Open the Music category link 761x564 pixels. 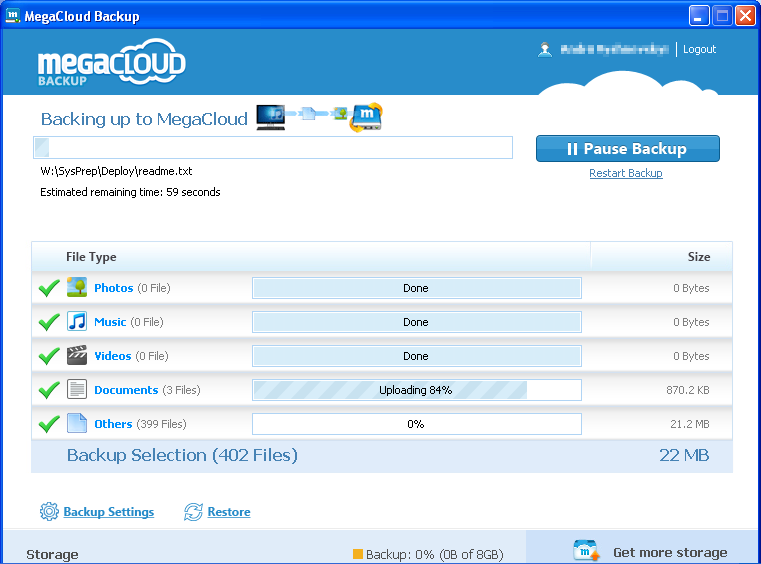pos(110,322)
